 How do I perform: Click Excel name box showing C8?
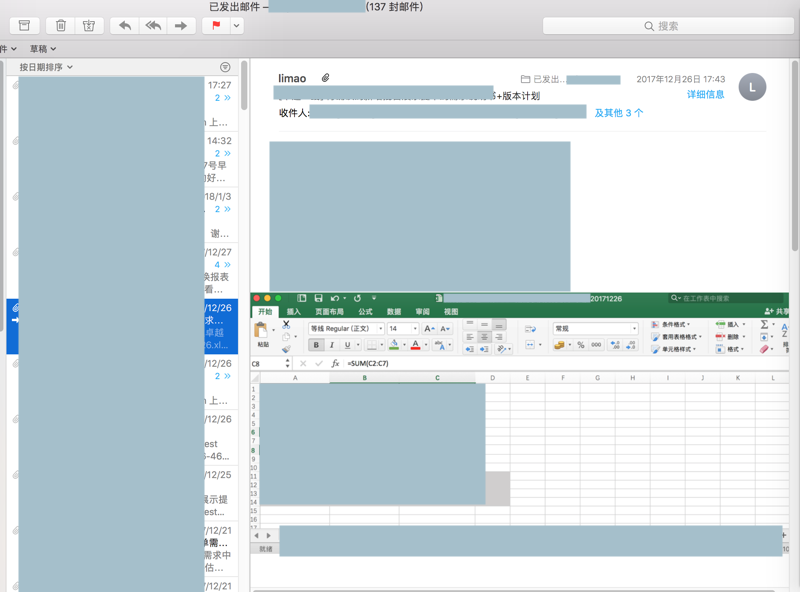[x=268, y=363]
